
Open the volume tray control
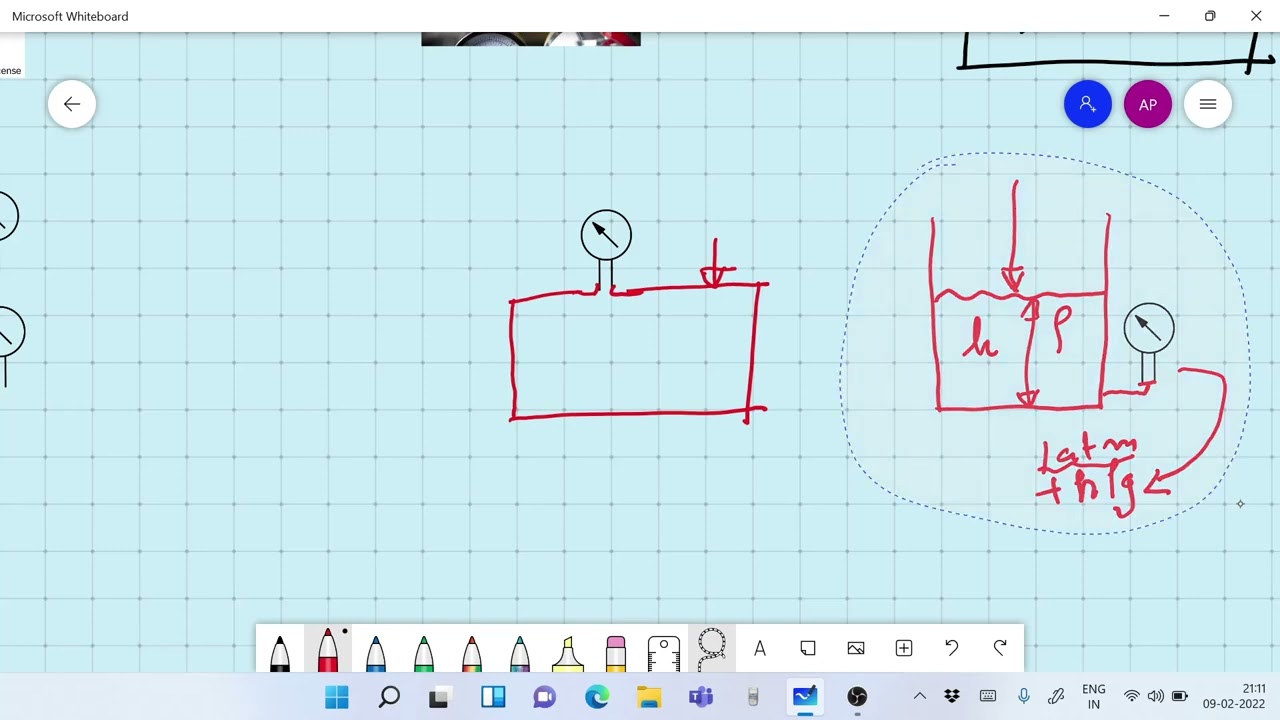pos(1155,697)
